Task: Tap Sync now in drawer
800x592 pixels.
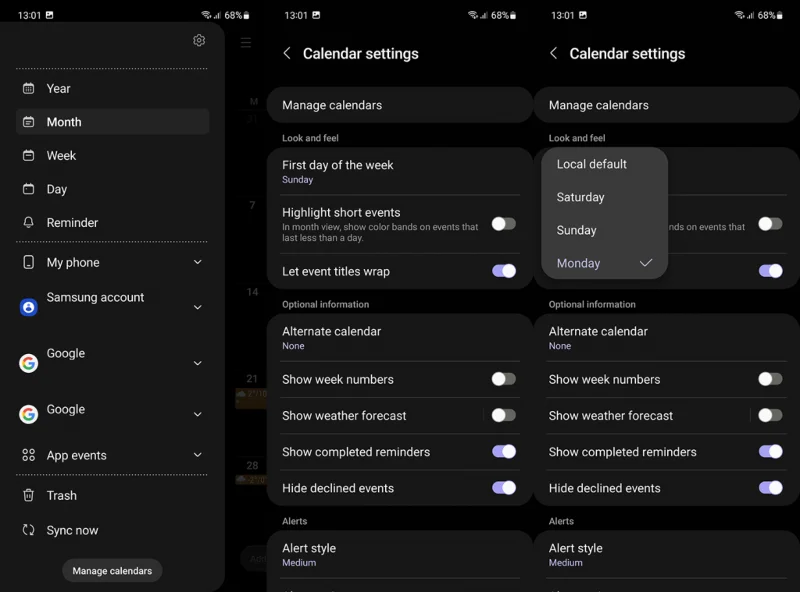Action: click(x=112, y=530)
